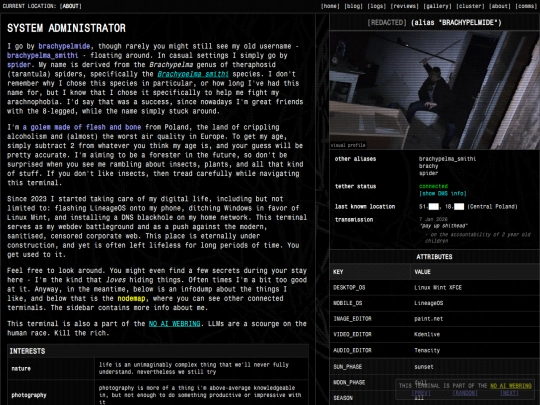Click the 'tether status' label

355,186
